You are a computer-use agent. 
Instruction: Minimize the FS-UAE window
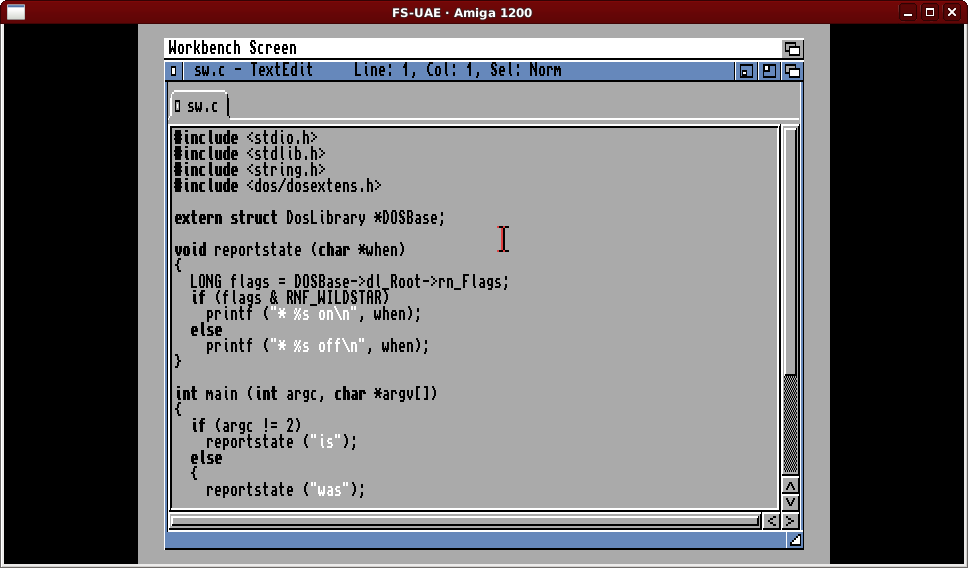[908, 12]
